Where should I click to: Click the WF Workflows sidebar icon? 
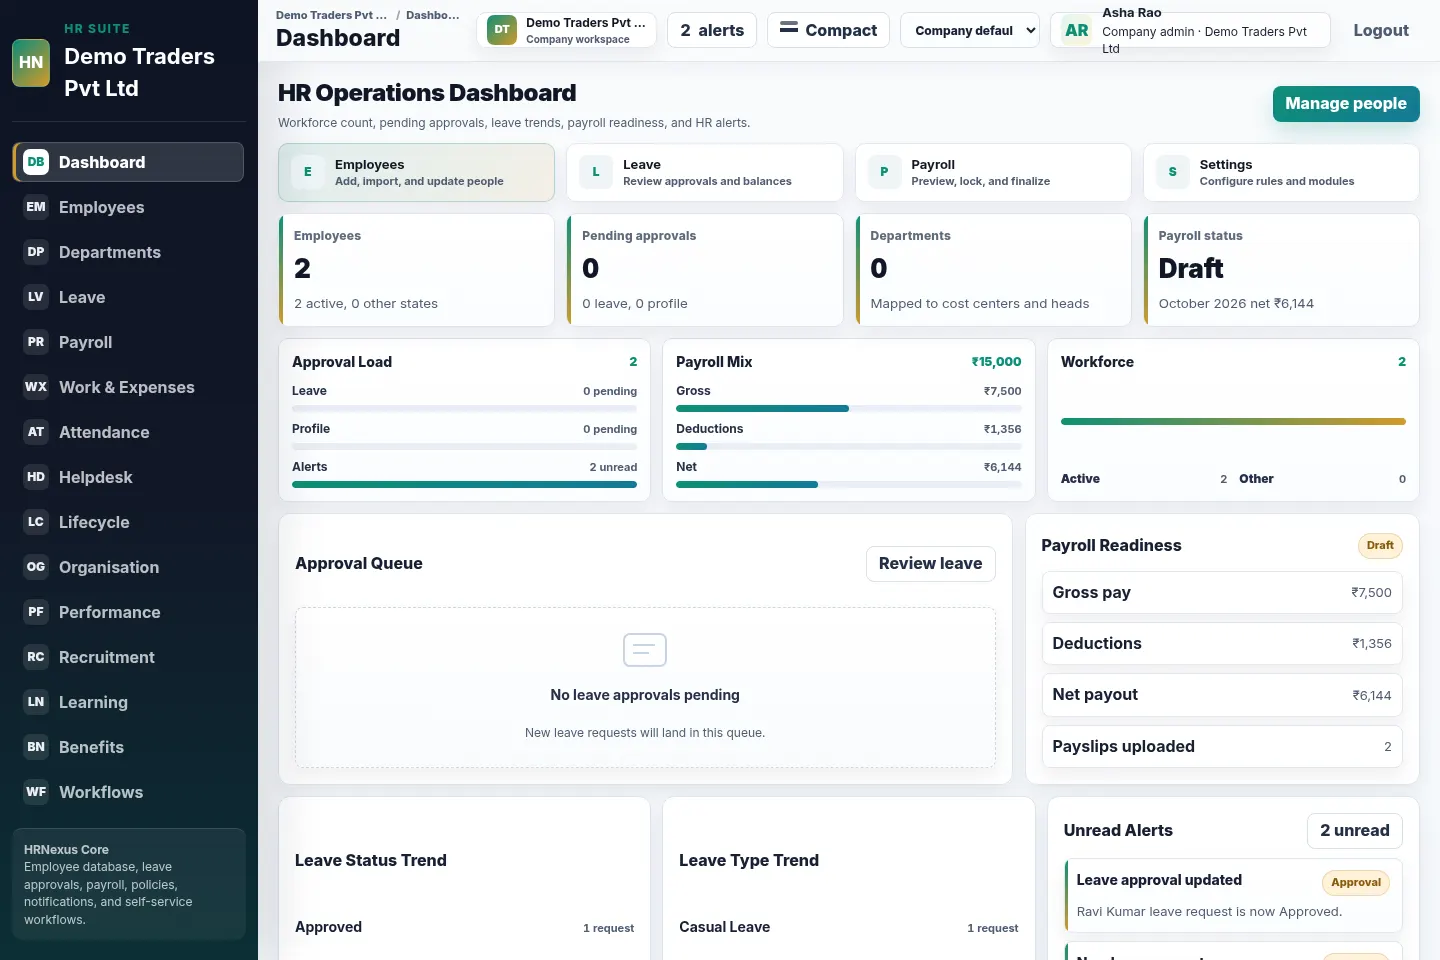click(36, 792)
